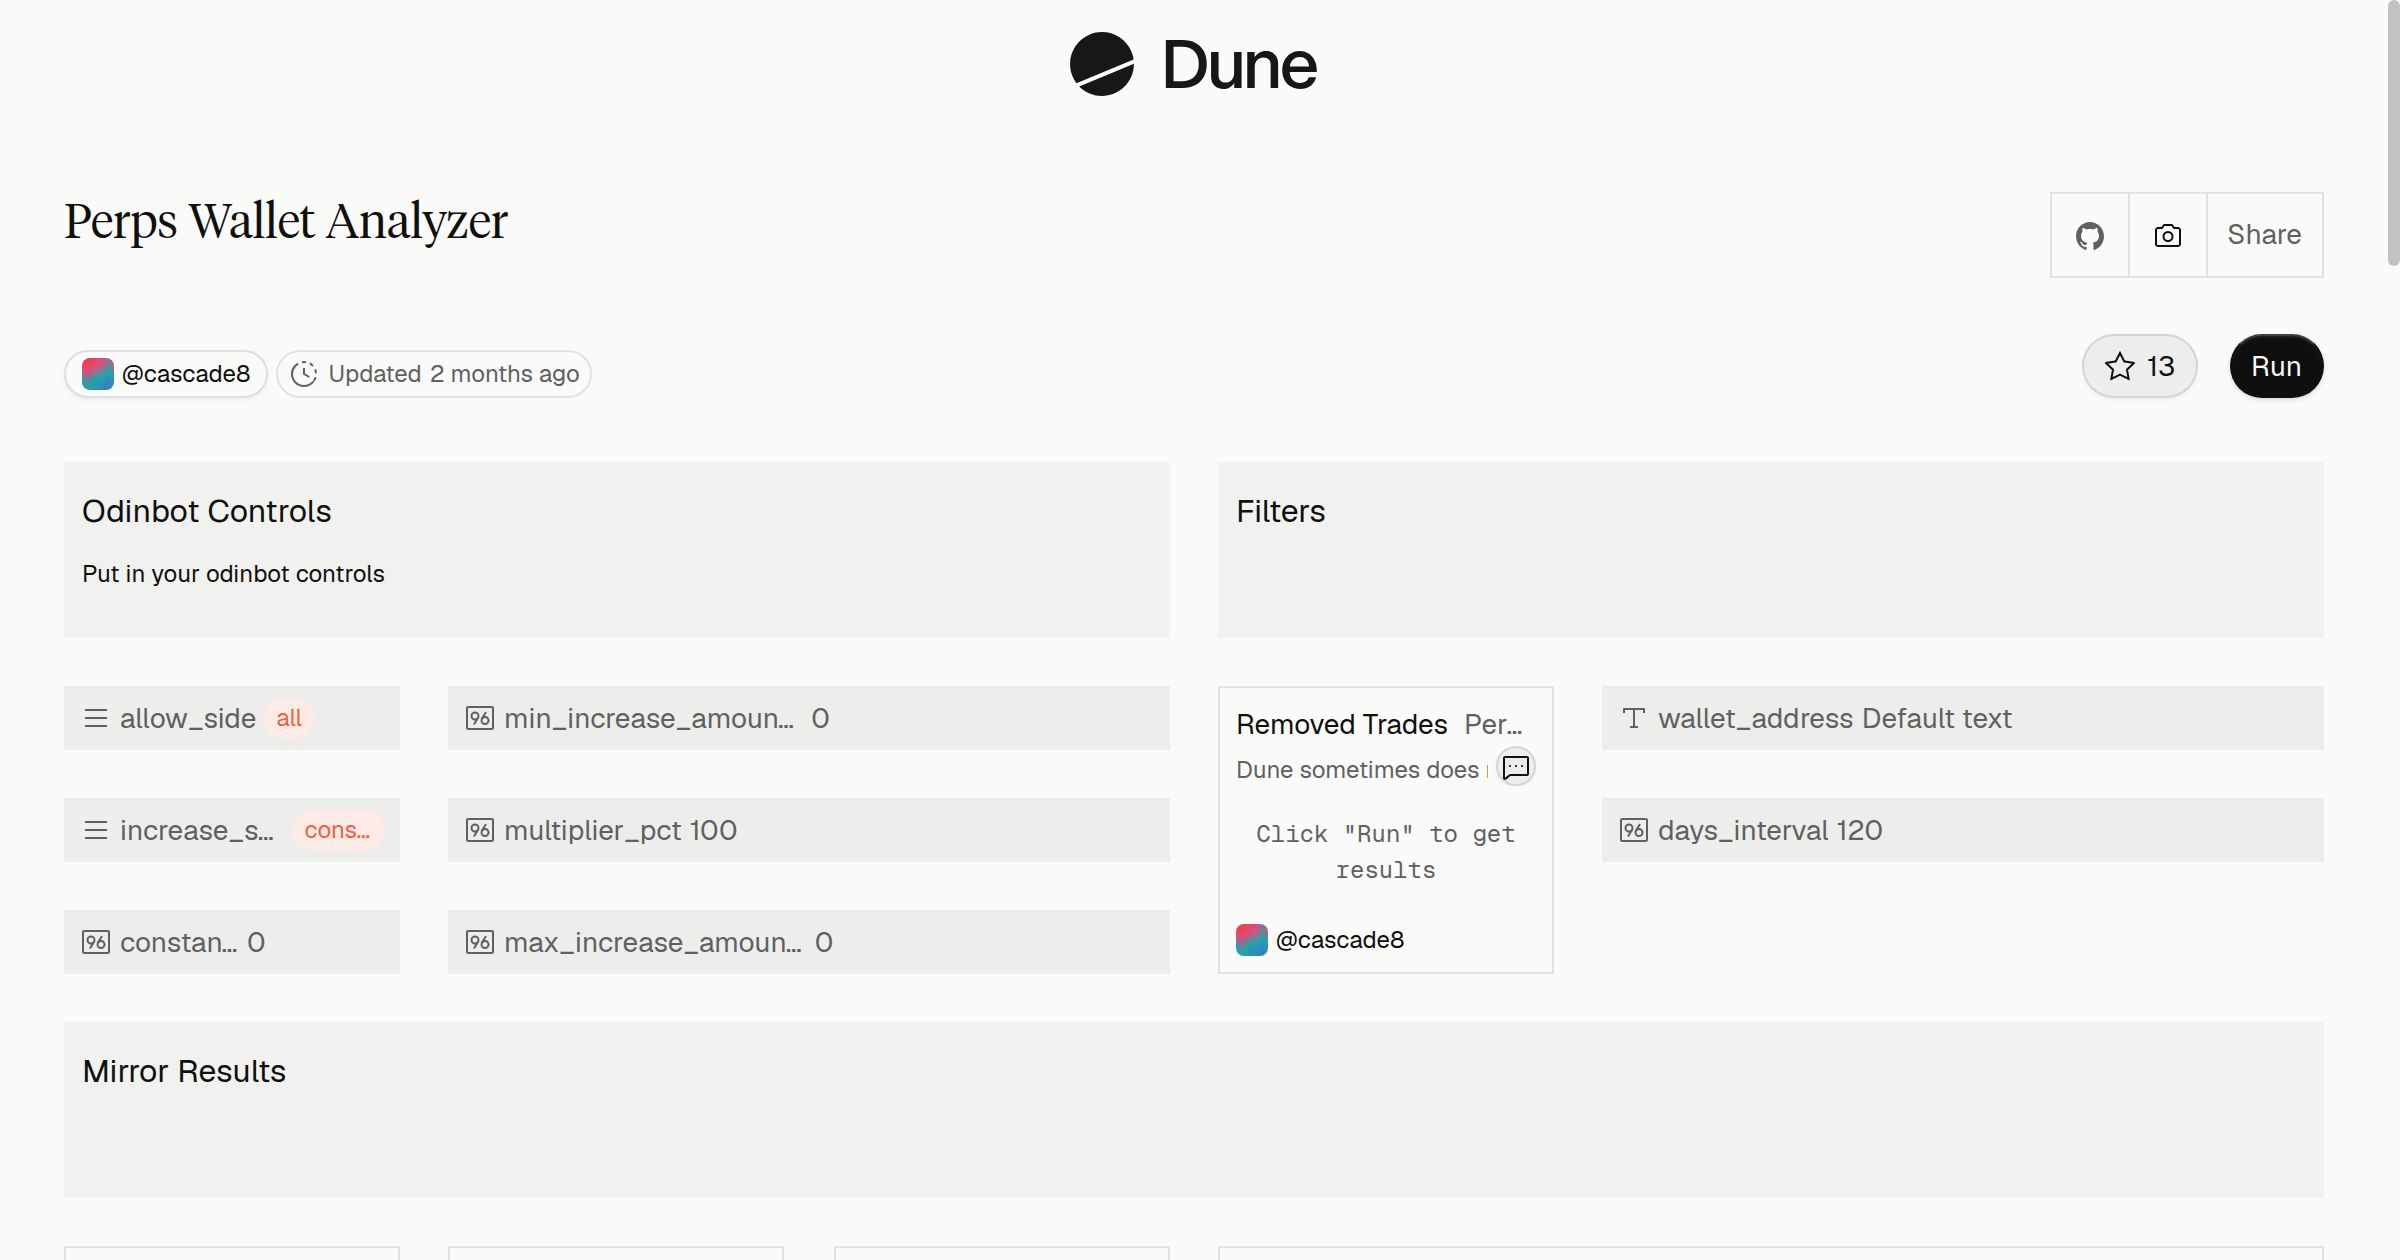The width and height of the screenshot is (2400, 1260).
Task: Edit the min_increase_amoun... field
Action: pyautogui.click(x=809, y=718)
